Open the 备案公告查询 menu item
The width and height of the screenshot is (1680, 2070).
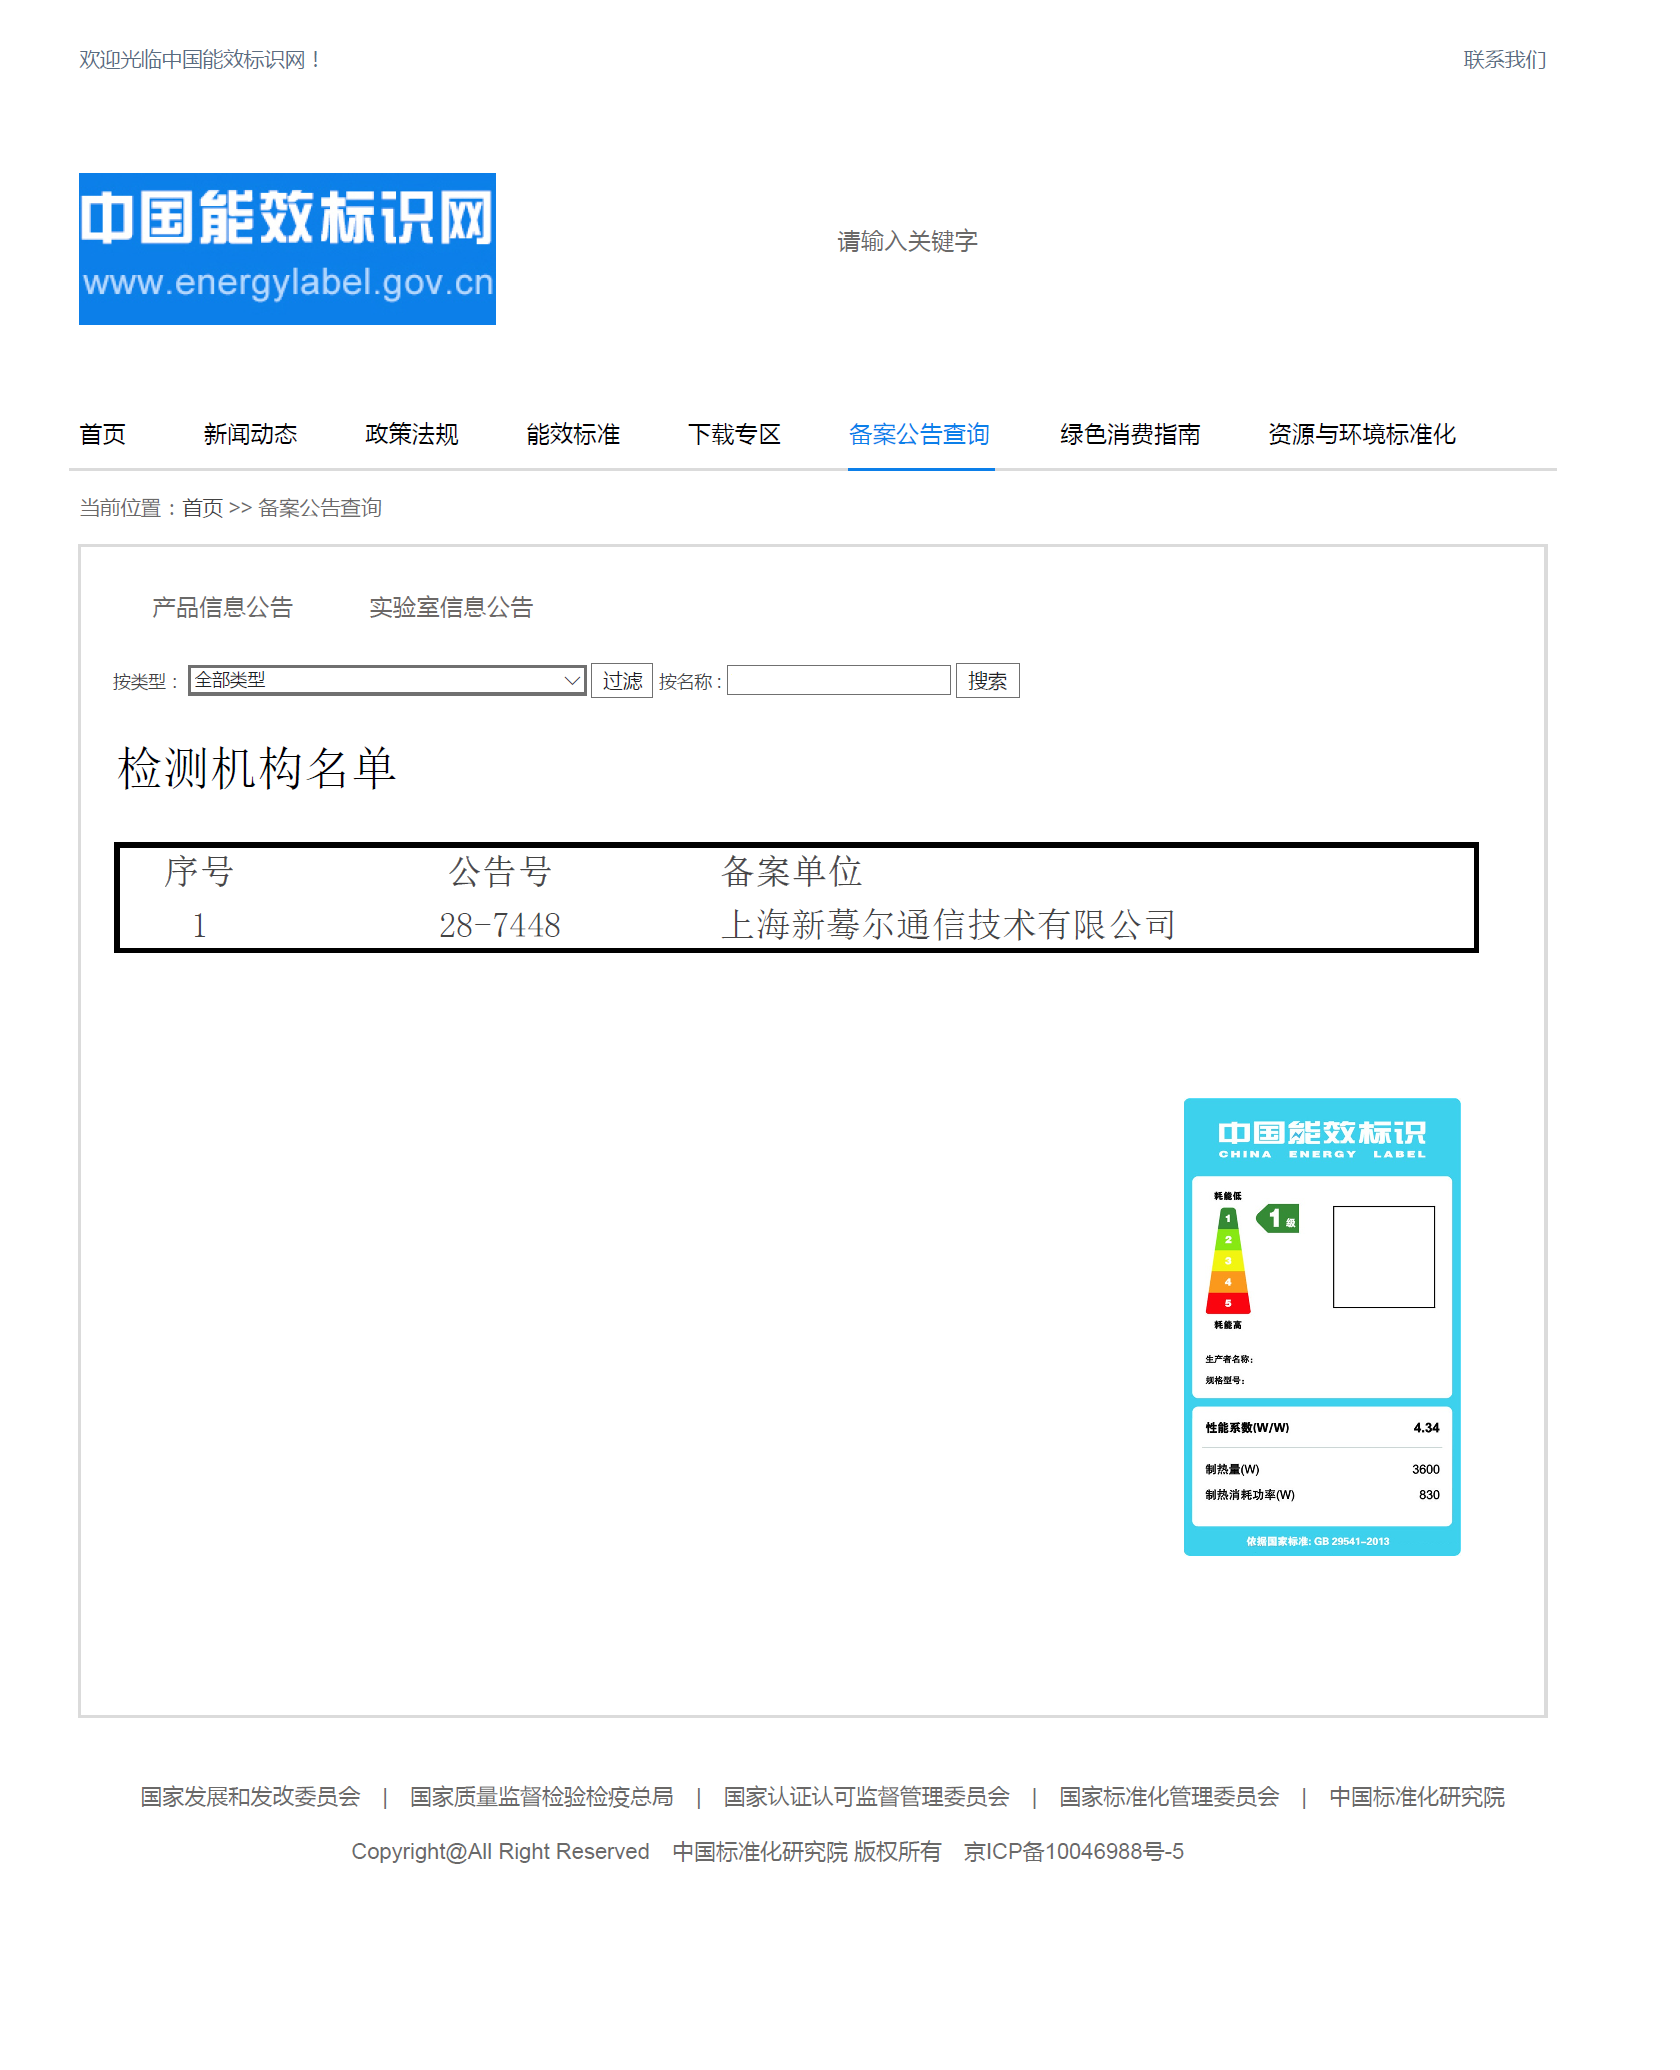click(x=918, y=434)
